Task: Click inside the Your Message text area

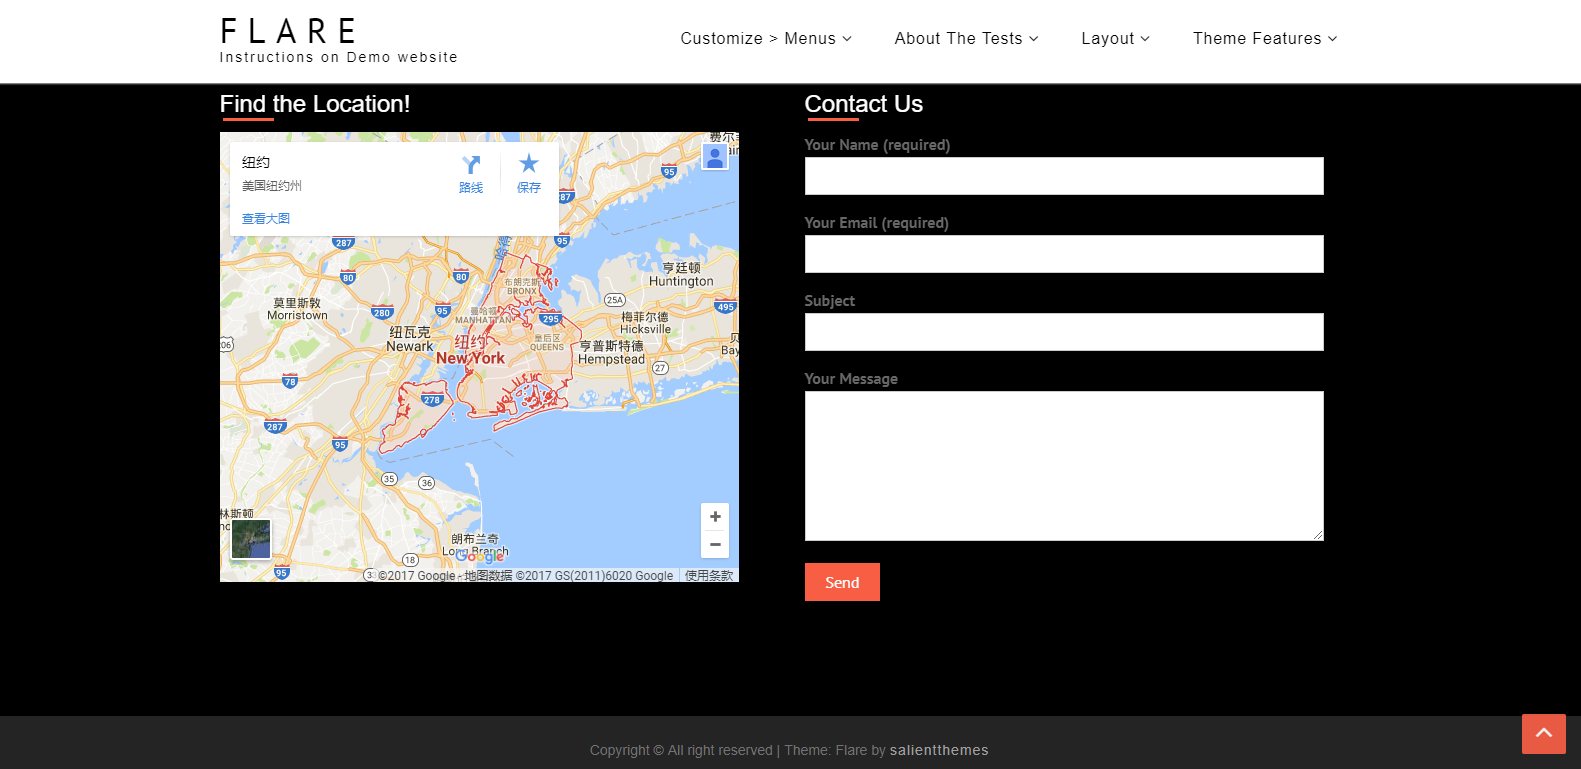Action: pos(1064,466)
